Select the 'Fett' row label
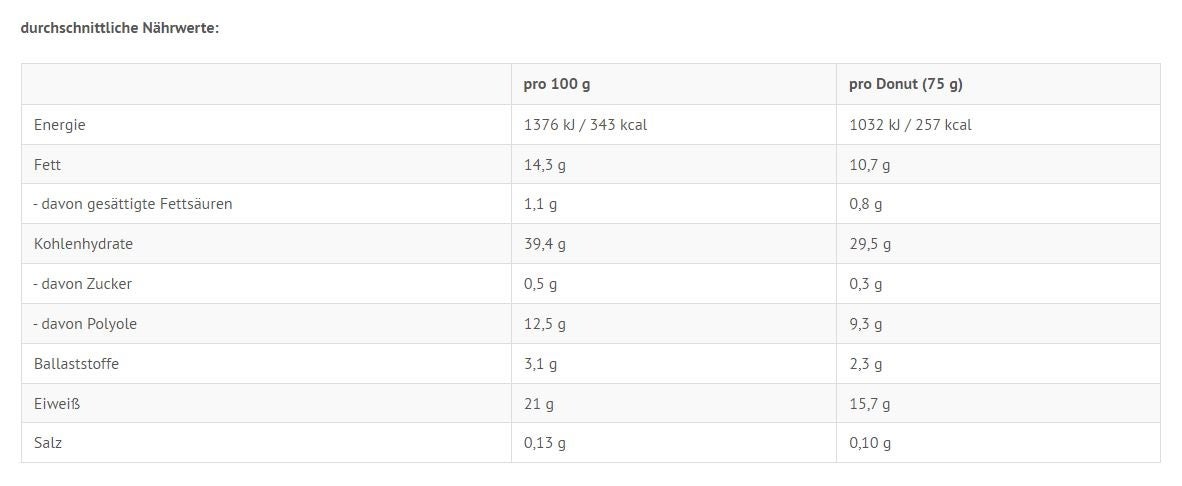The width and height of the screenshot is (1182, 486). (x=47, y=164)
